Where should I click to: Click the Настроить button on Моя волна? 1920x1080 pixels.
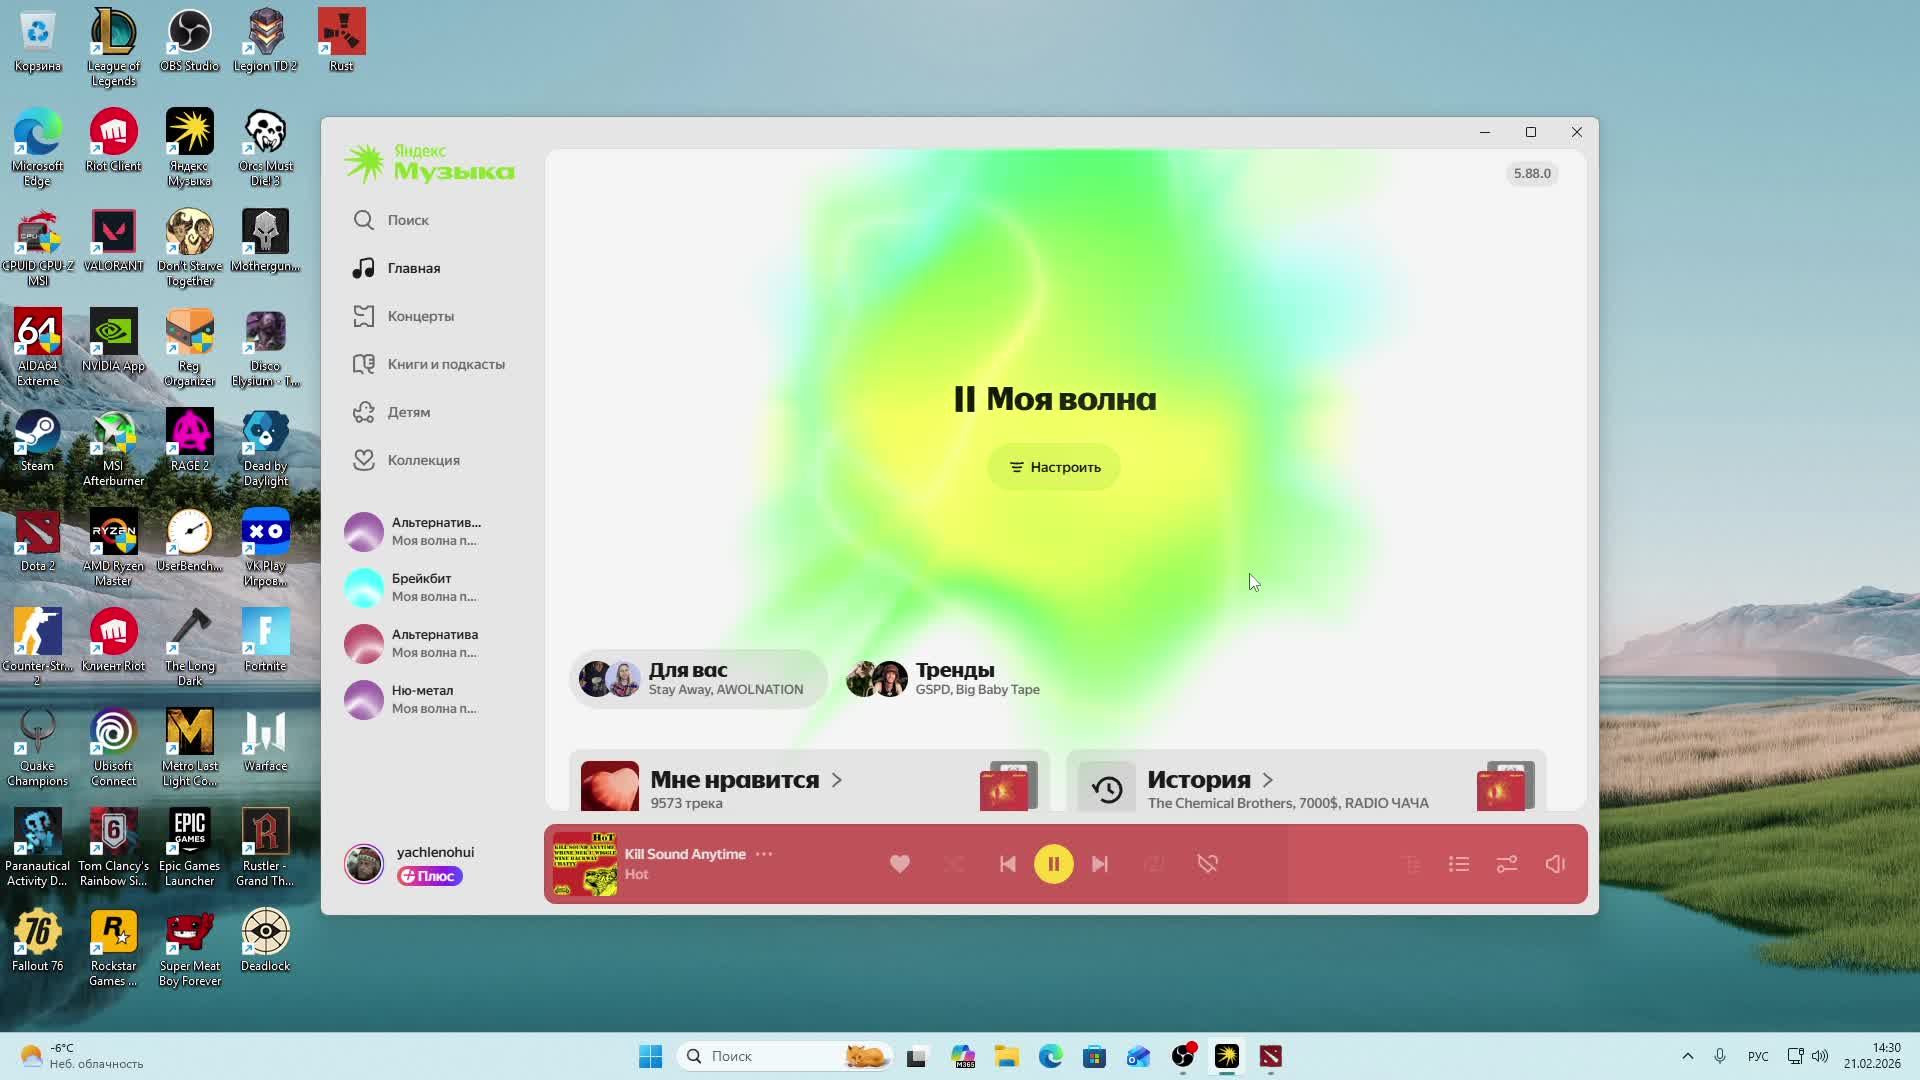point(1053,467)
